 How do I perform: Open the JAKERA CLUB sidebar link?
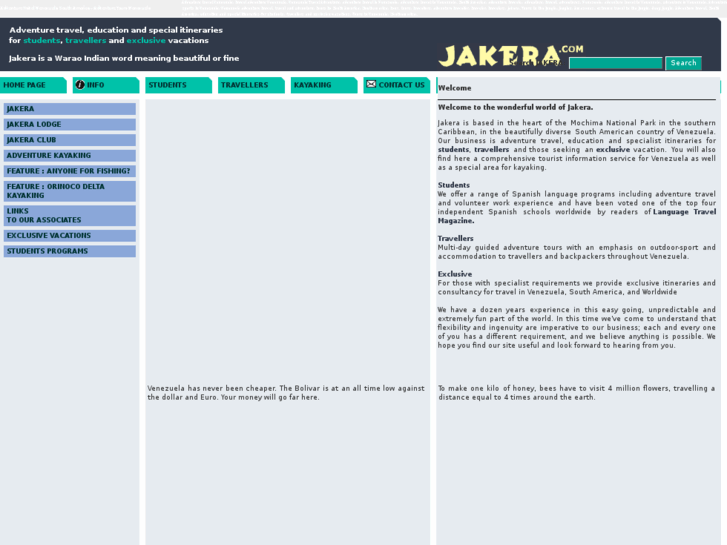(x=70, y=140)
